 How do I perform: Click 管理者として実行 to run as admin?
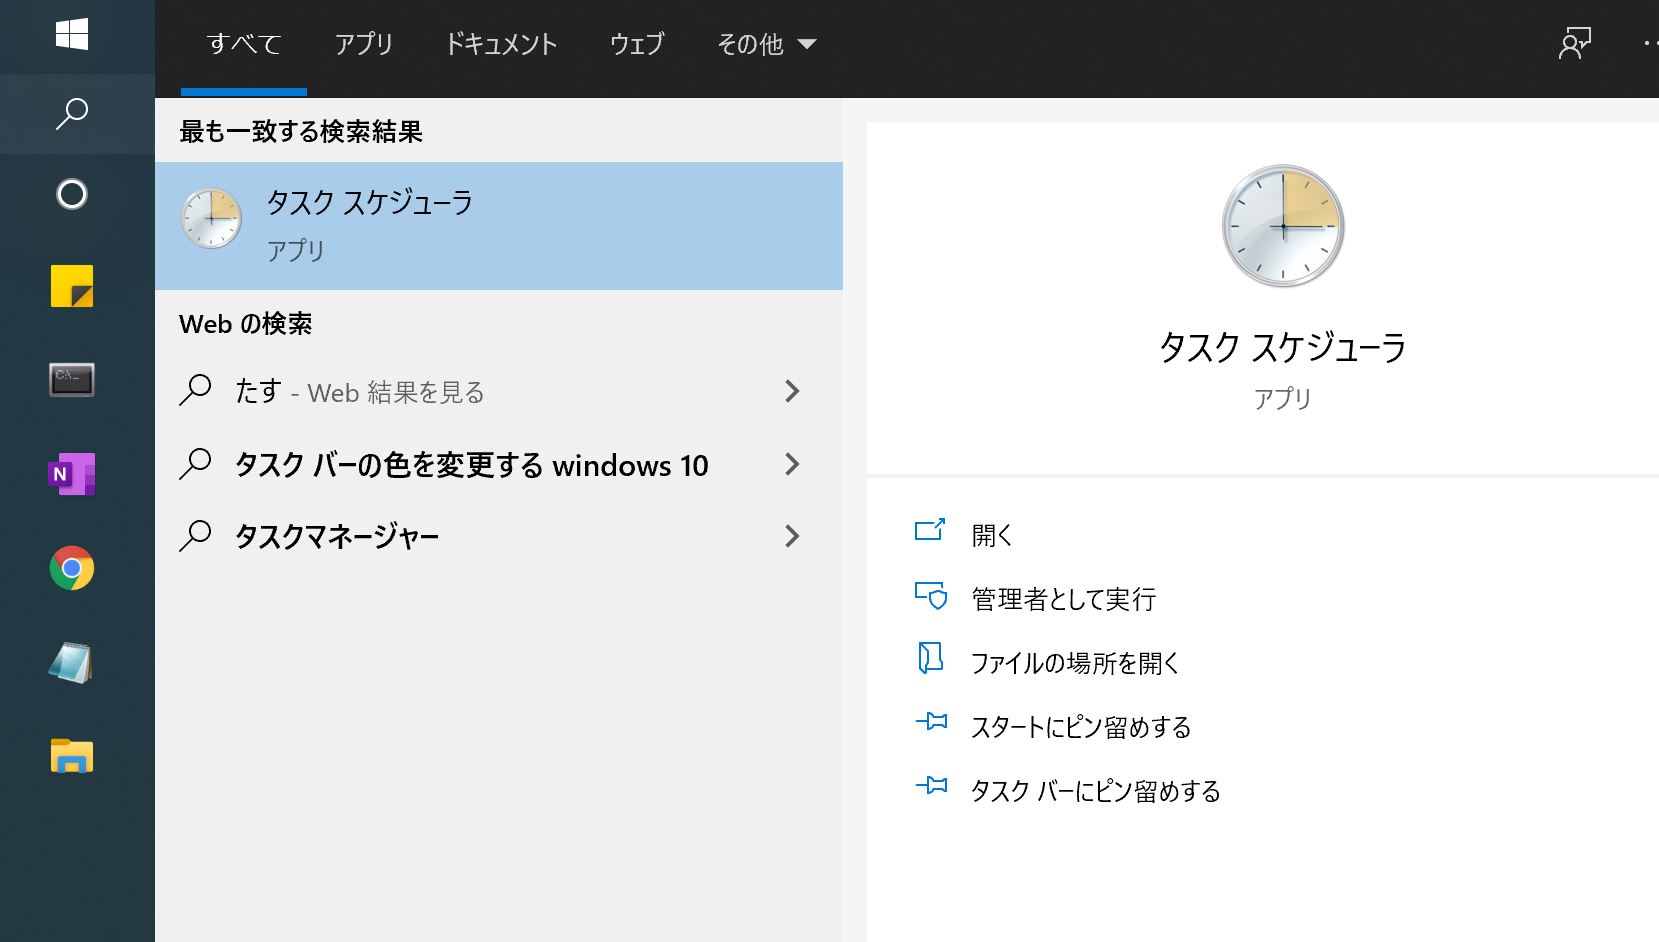pos(1063,599)
